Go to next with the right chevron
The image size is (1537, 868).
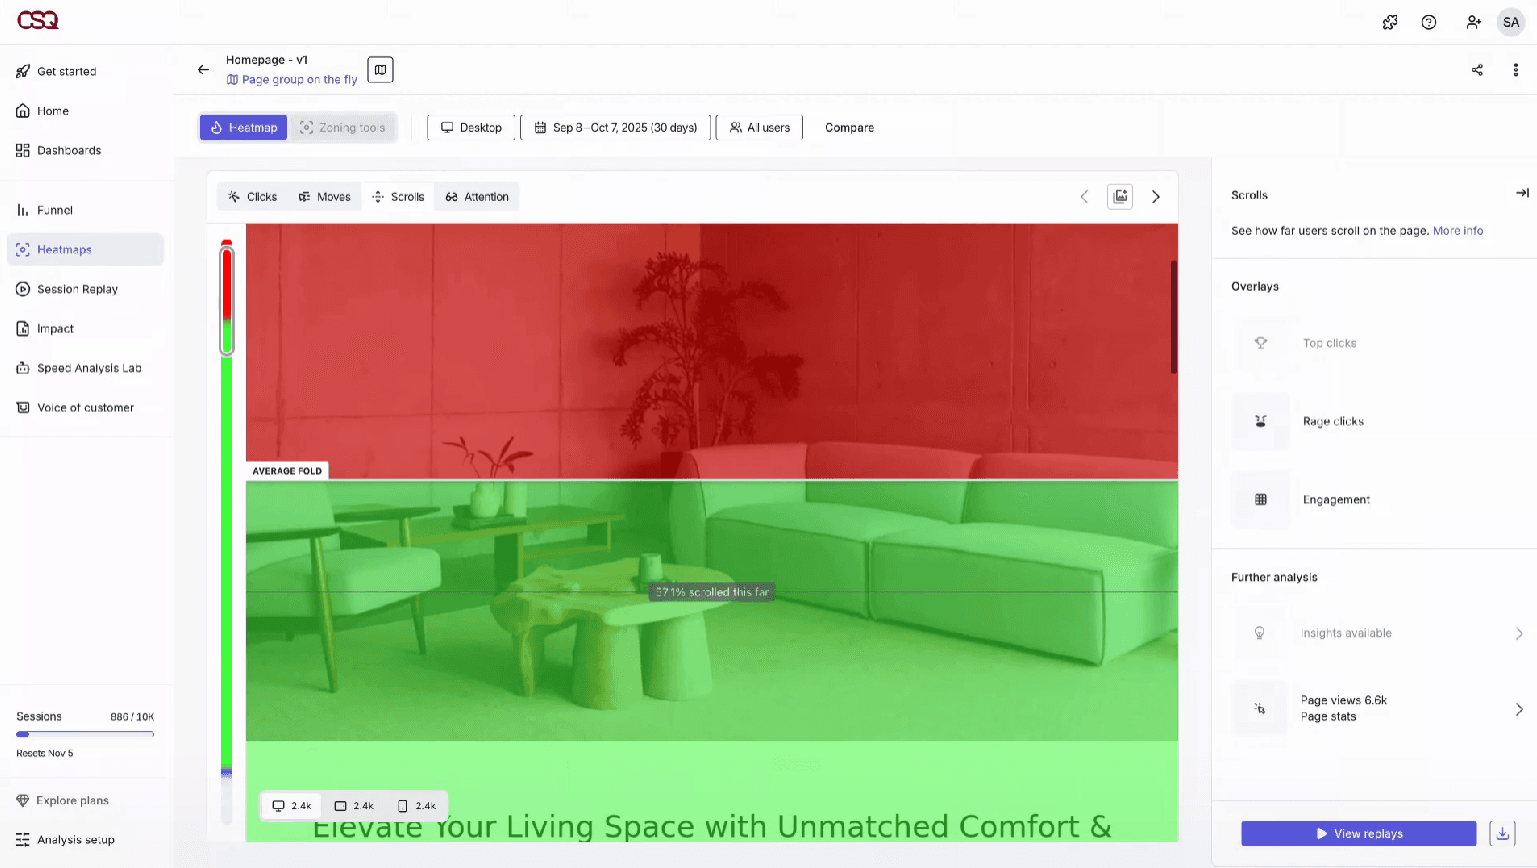1156,197
